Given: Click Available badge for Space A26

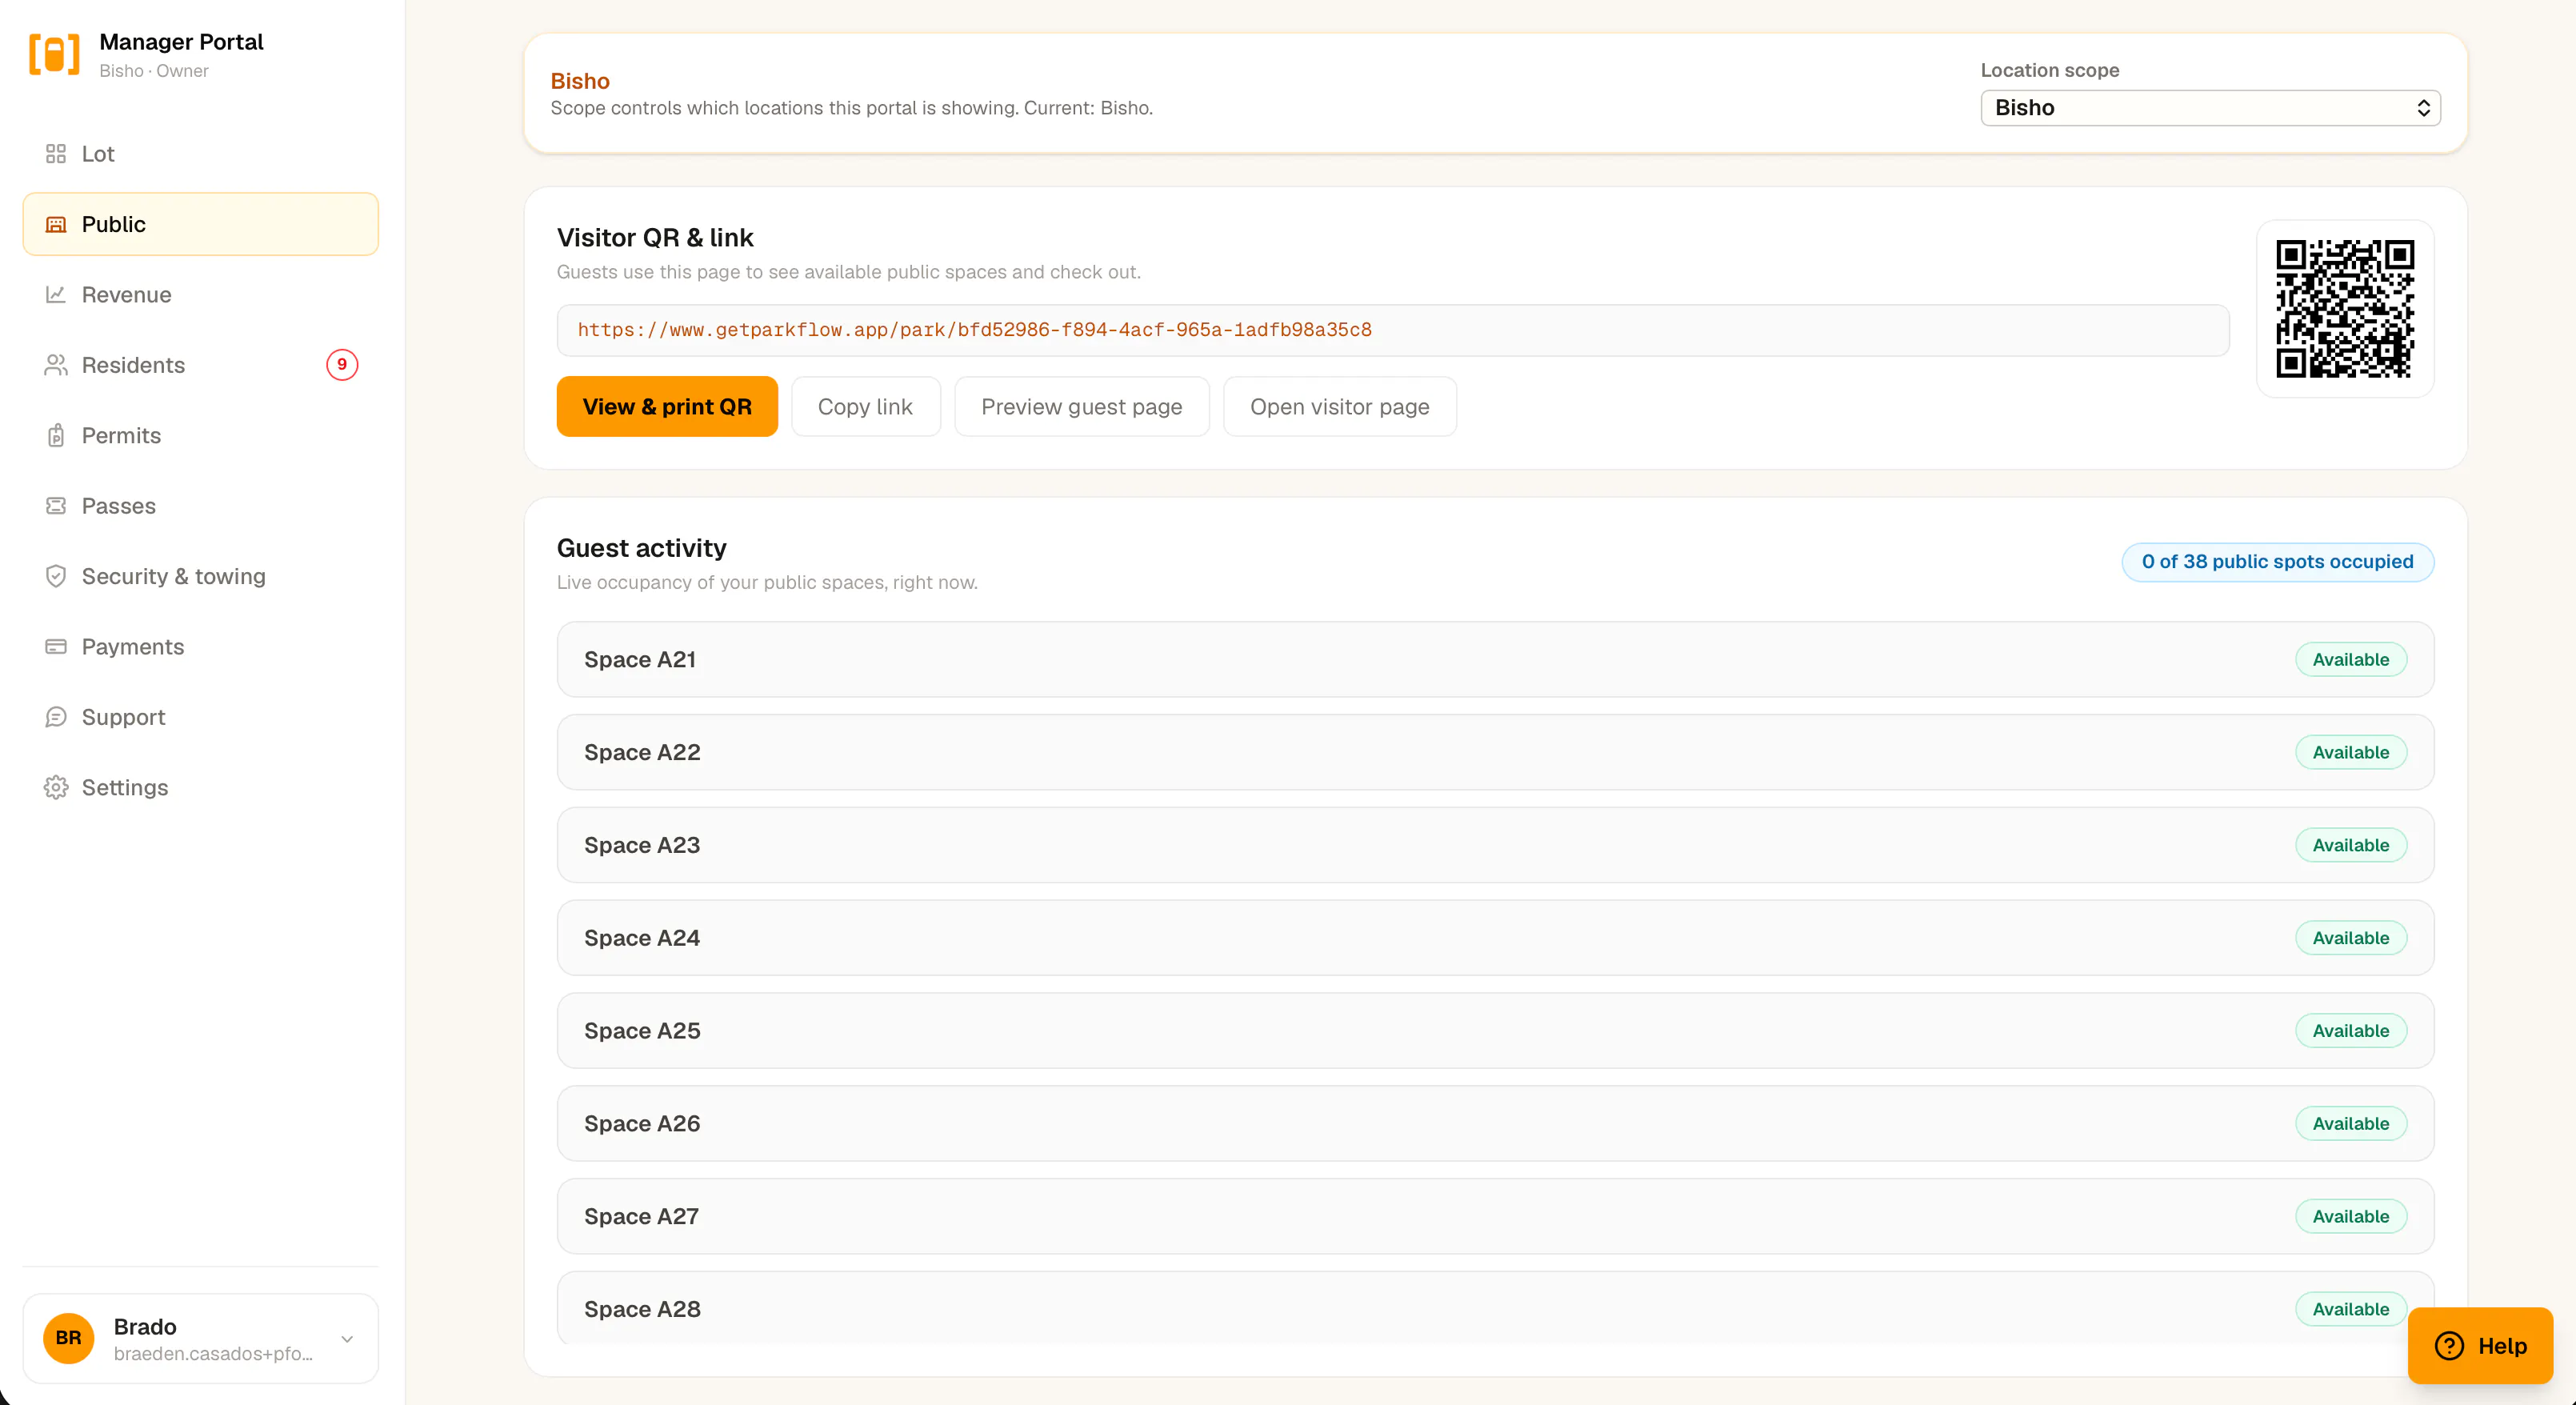Looking at the screenshot, I should point(2350,1124).
